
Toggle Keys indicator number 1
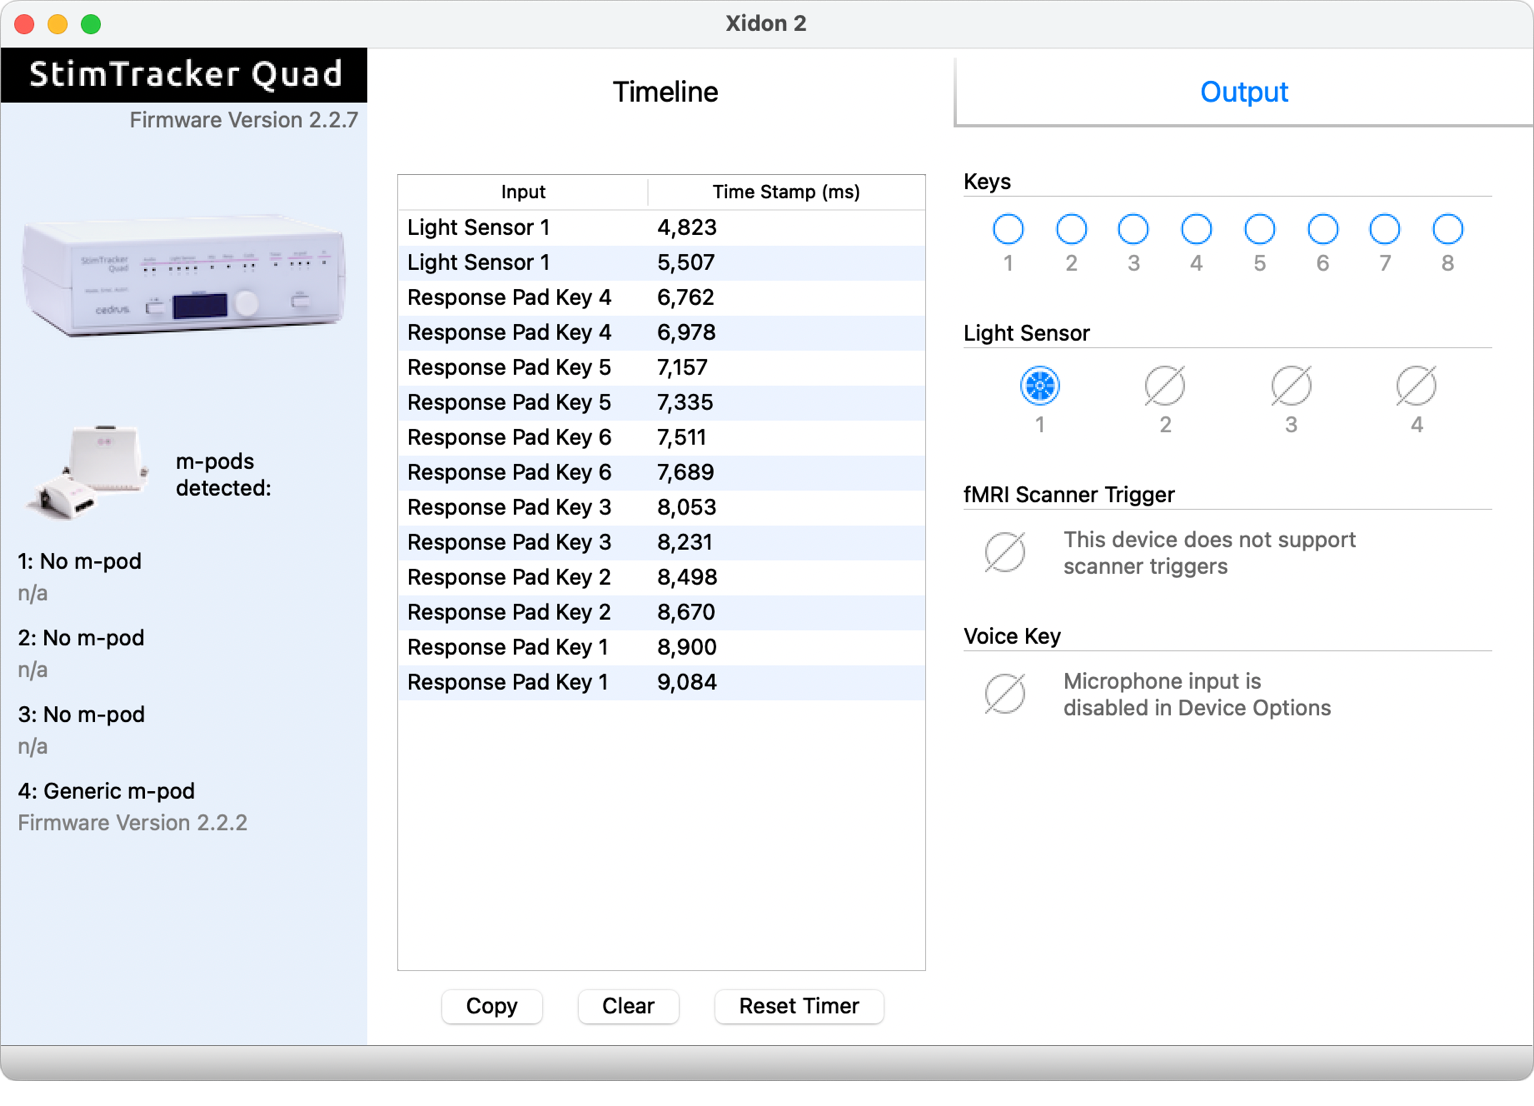point(1008,229)
